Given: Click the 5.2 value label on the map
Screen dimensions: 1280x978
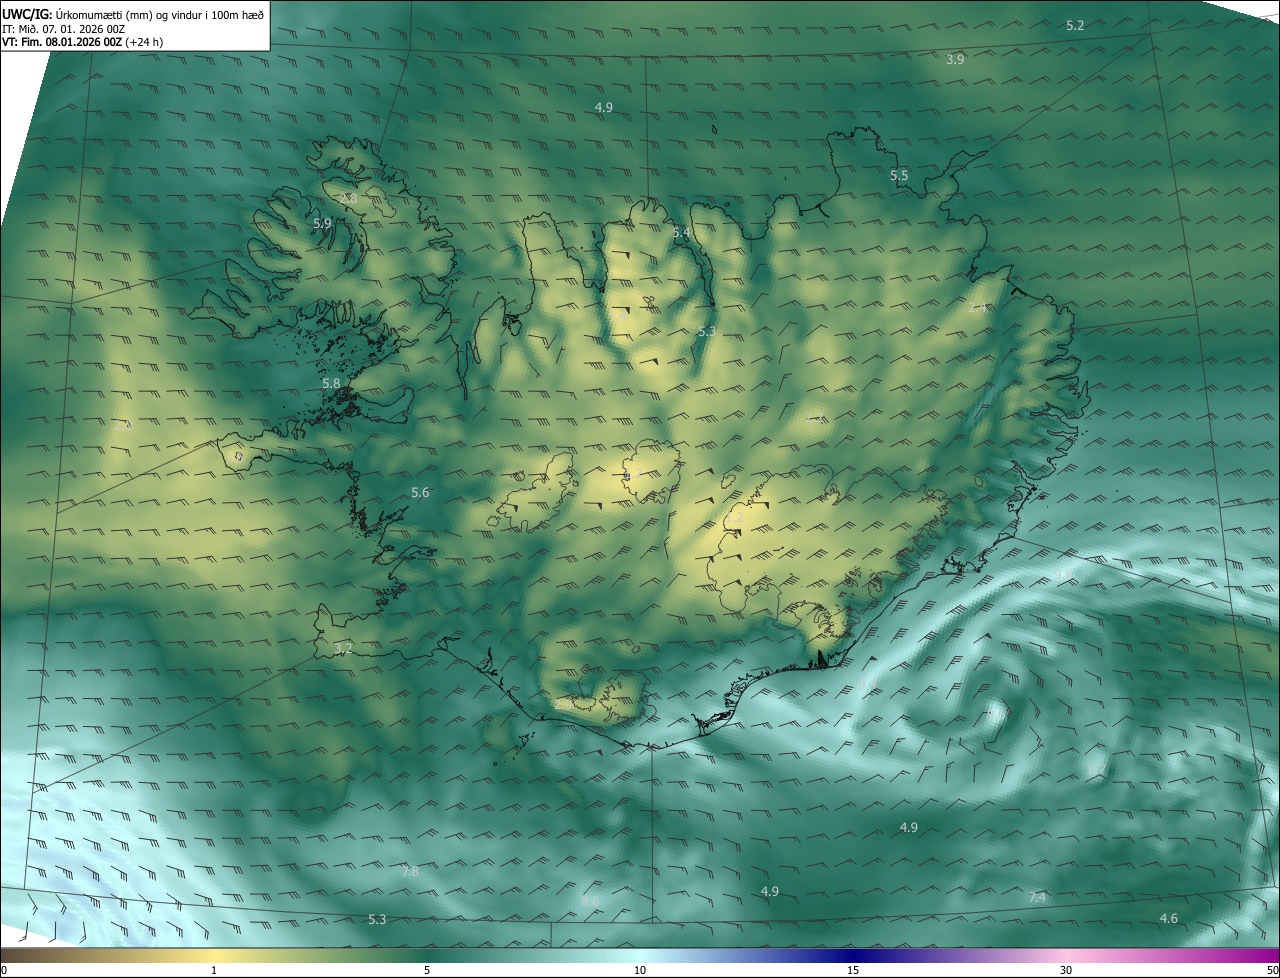Looking at the screenshot, I should [x=1075, y=25].
